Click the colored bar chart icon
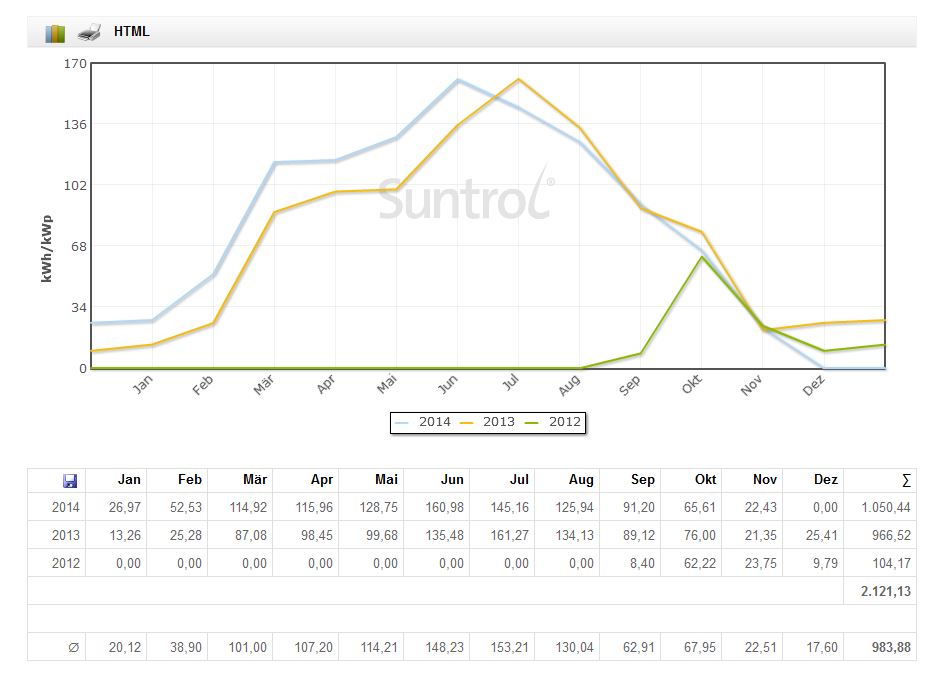Image resolution: width=935 pixels, height=683 pixels. 55,33
